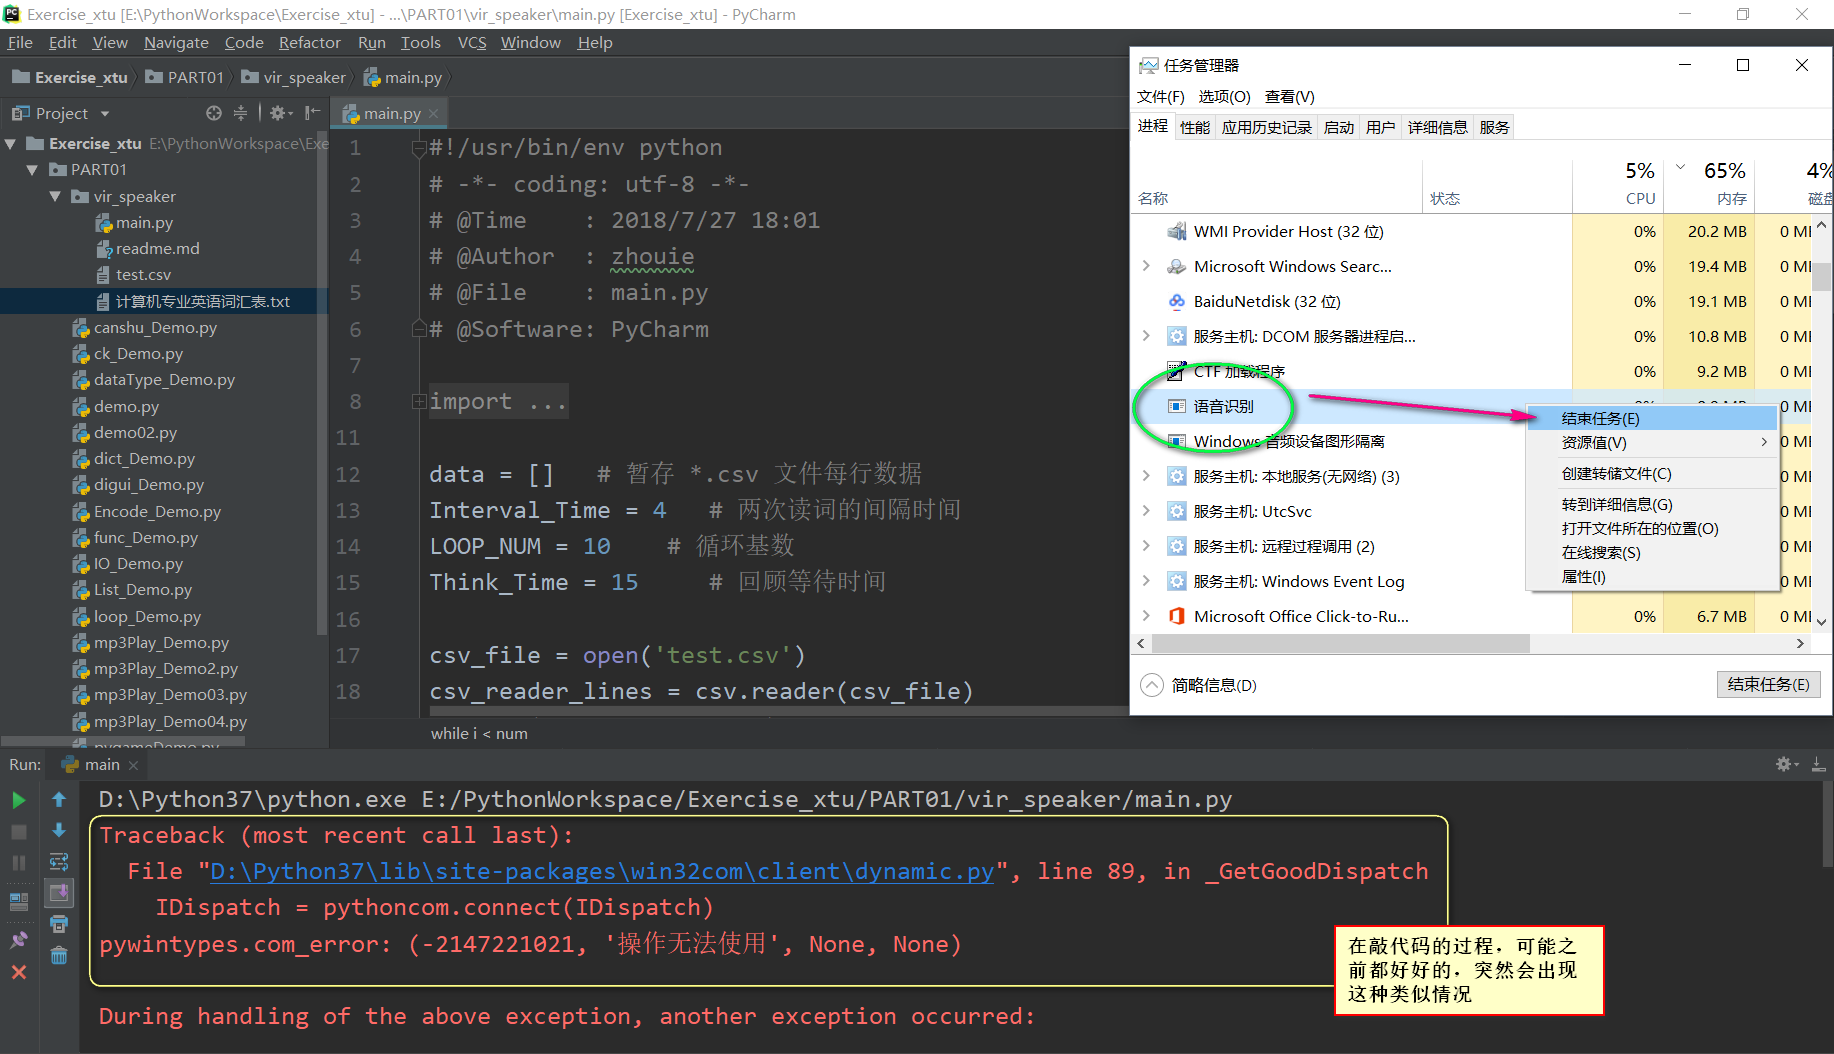Open Project view type dropdown
Viewport: 1834px width, 1054px height.
point(105,114)
